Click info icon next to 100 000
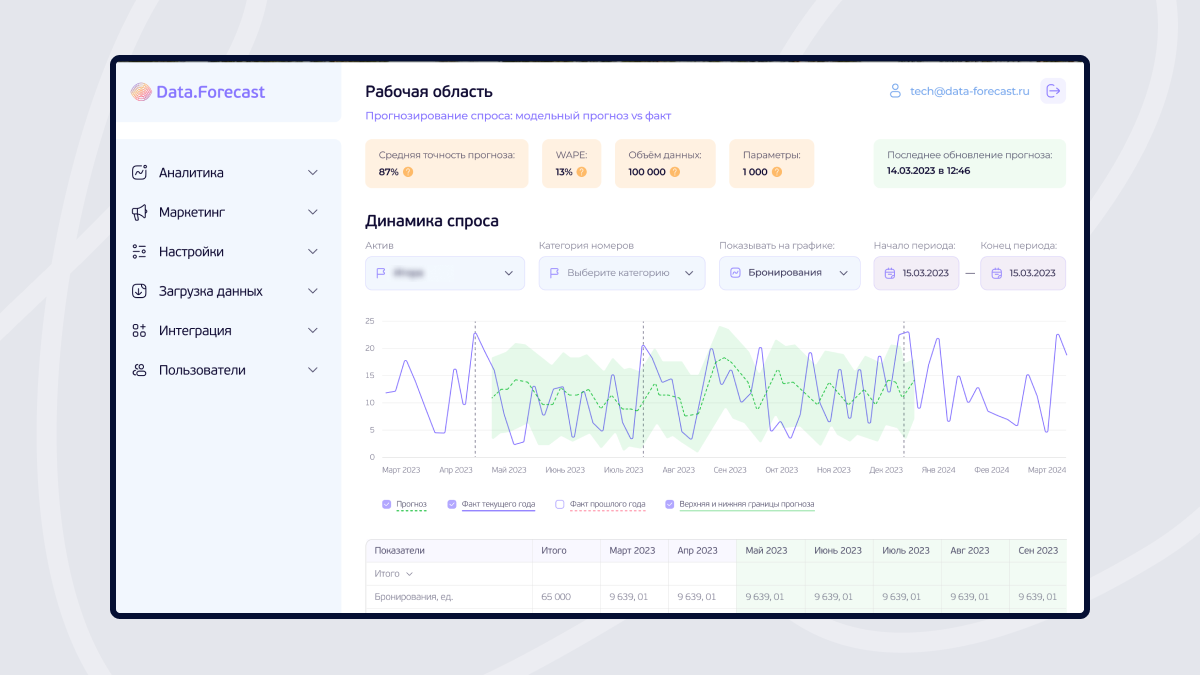The height and width of the screenshot is (675, 1200). click(675, 172)
